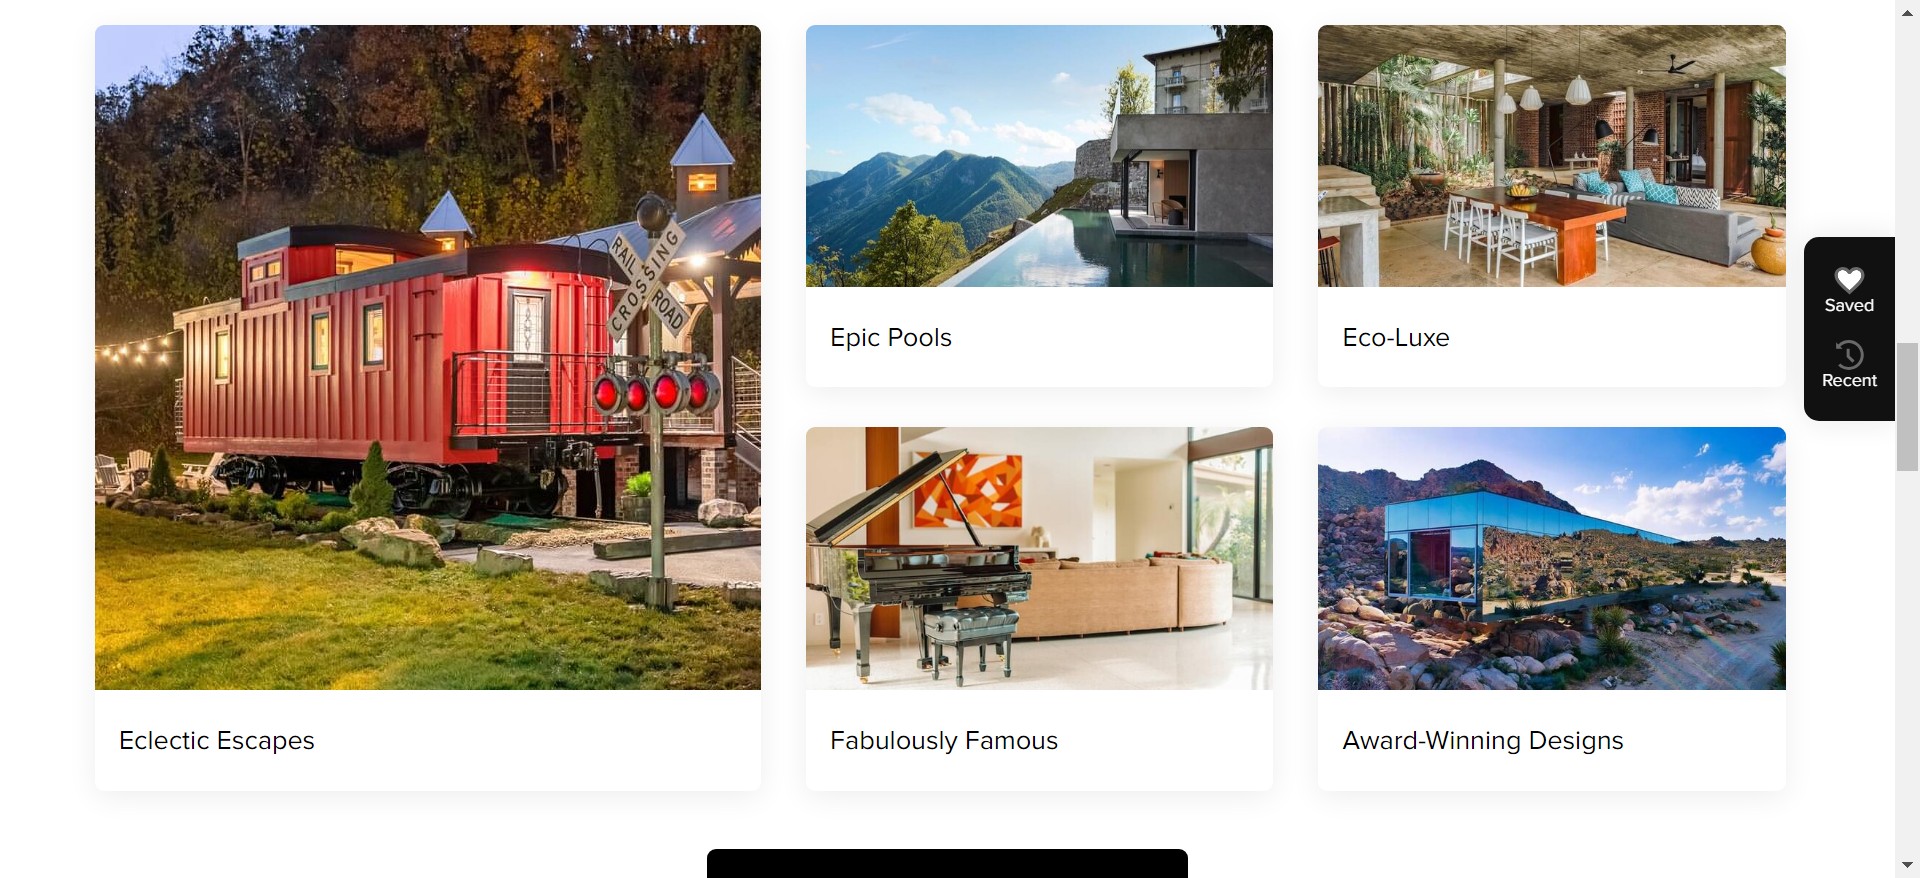Click the scrollbar up arrow
Image resolution: width=1920 pixels, height=878 pixels.
(x=1907, y=11)
